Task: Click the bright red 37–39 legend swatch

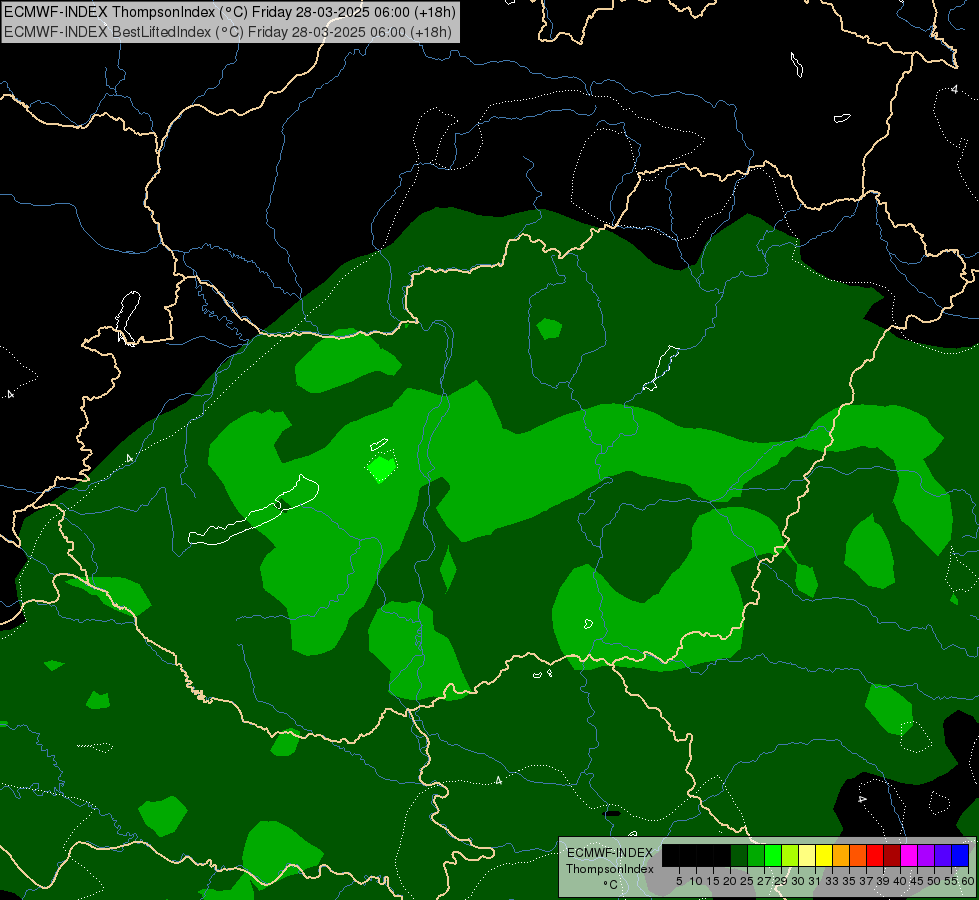Action: [x=875, y=855]
